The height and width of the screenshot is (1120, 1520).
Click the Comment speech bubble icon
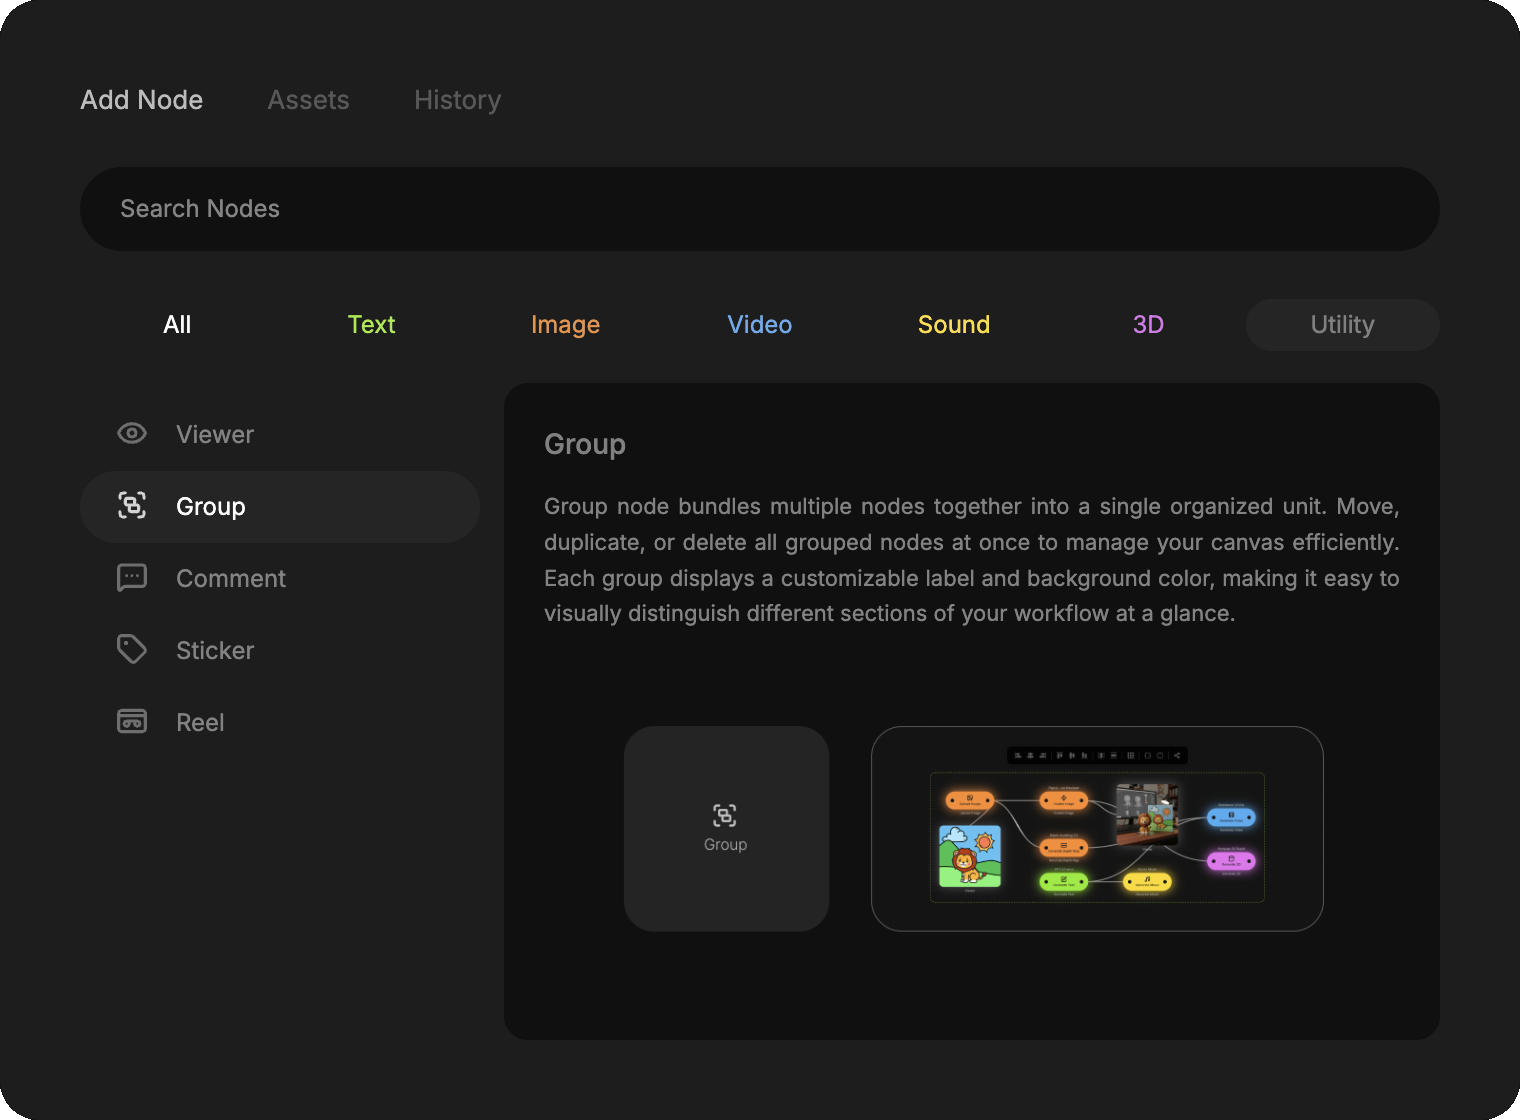point(132,578)
